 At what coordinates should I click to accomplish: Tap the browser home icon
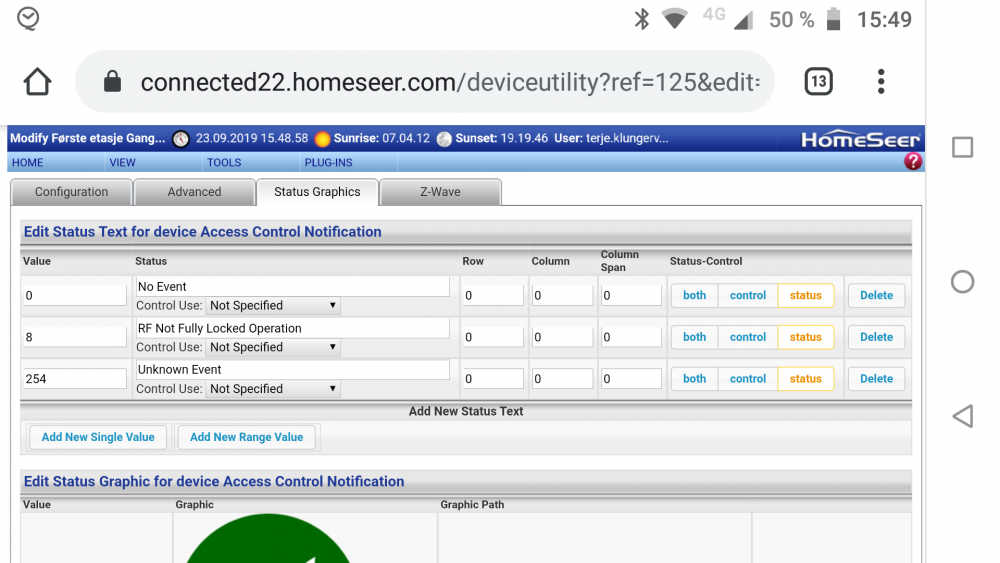(x=37, y=82)
